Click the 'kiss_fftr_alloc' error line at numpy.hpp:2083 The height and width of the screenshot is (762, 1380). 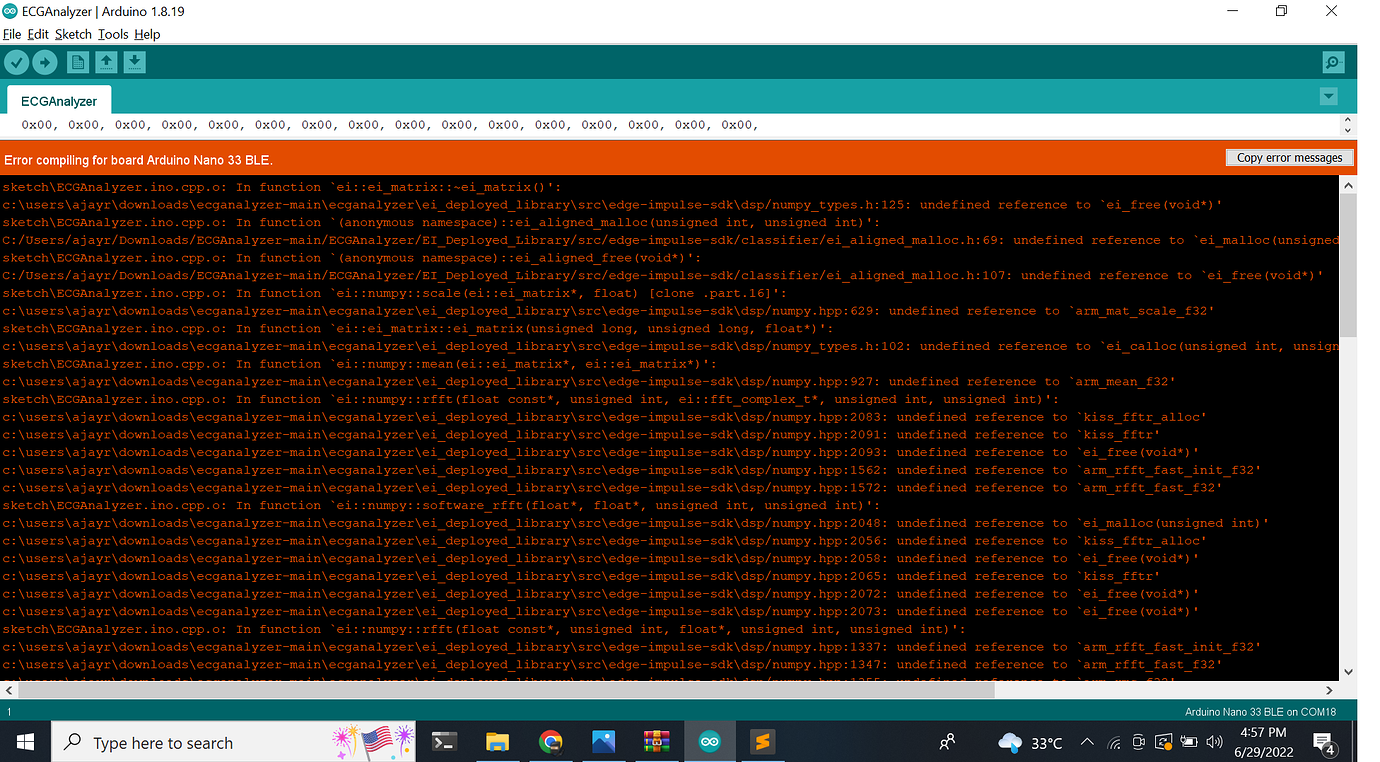coord(604,417)
